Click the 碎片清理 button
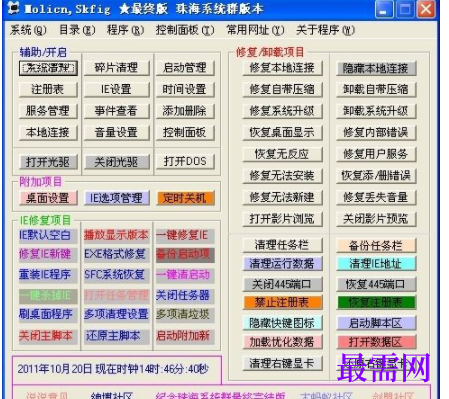This screenshot has width=449, height=399. pos(116,68)
